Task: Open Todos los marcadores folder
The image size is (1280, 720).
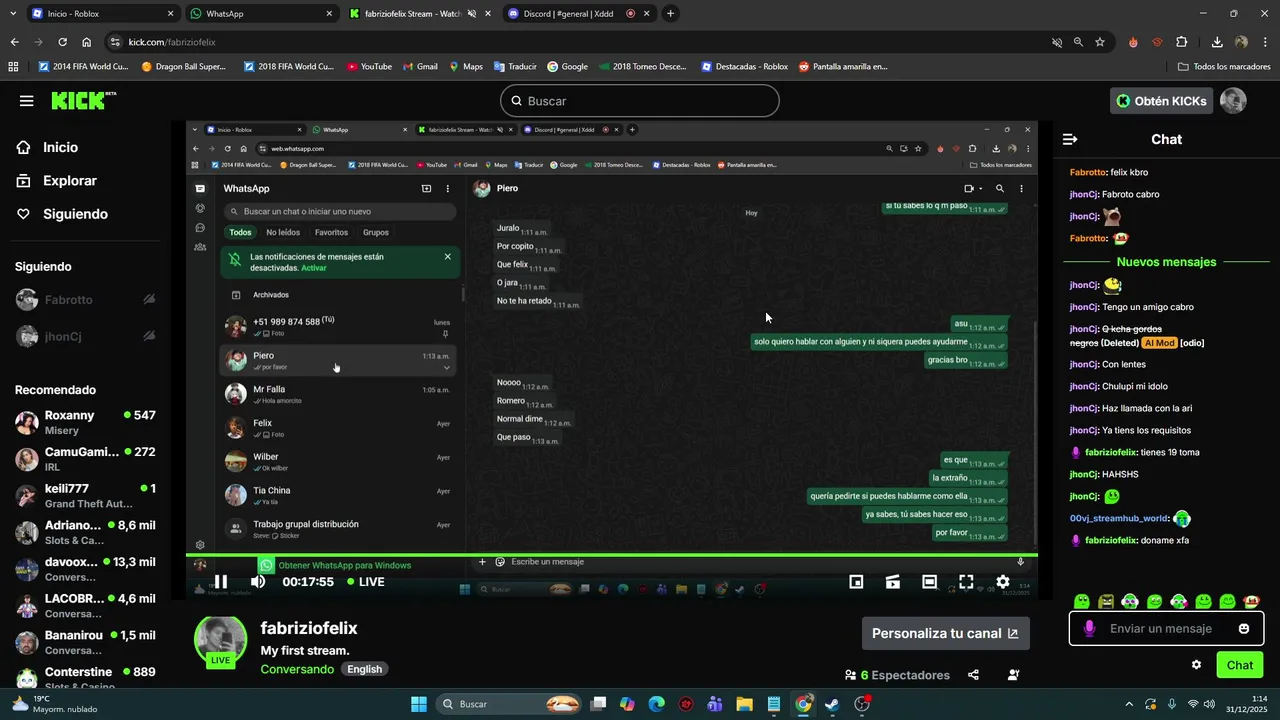Action: [x=1224, y=67]
